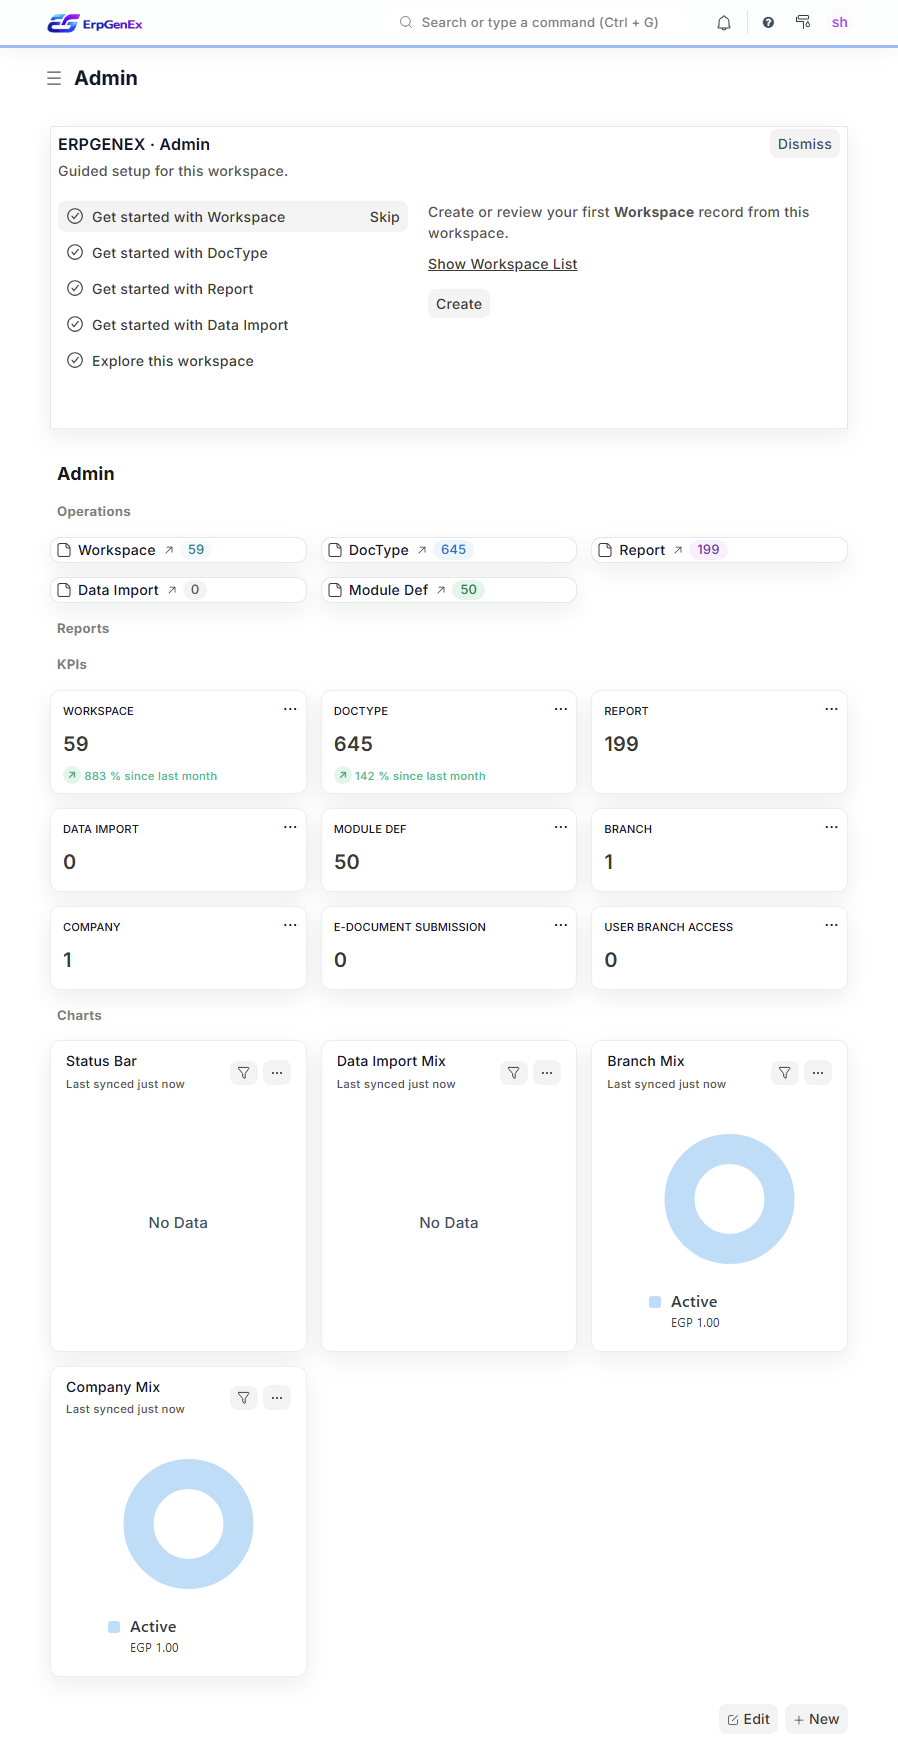The height and width of the screenshot is (1740, 898).
Task: Open the user avatar menu 'sh'
Action: pyautogui.click(x=840, y=22)
